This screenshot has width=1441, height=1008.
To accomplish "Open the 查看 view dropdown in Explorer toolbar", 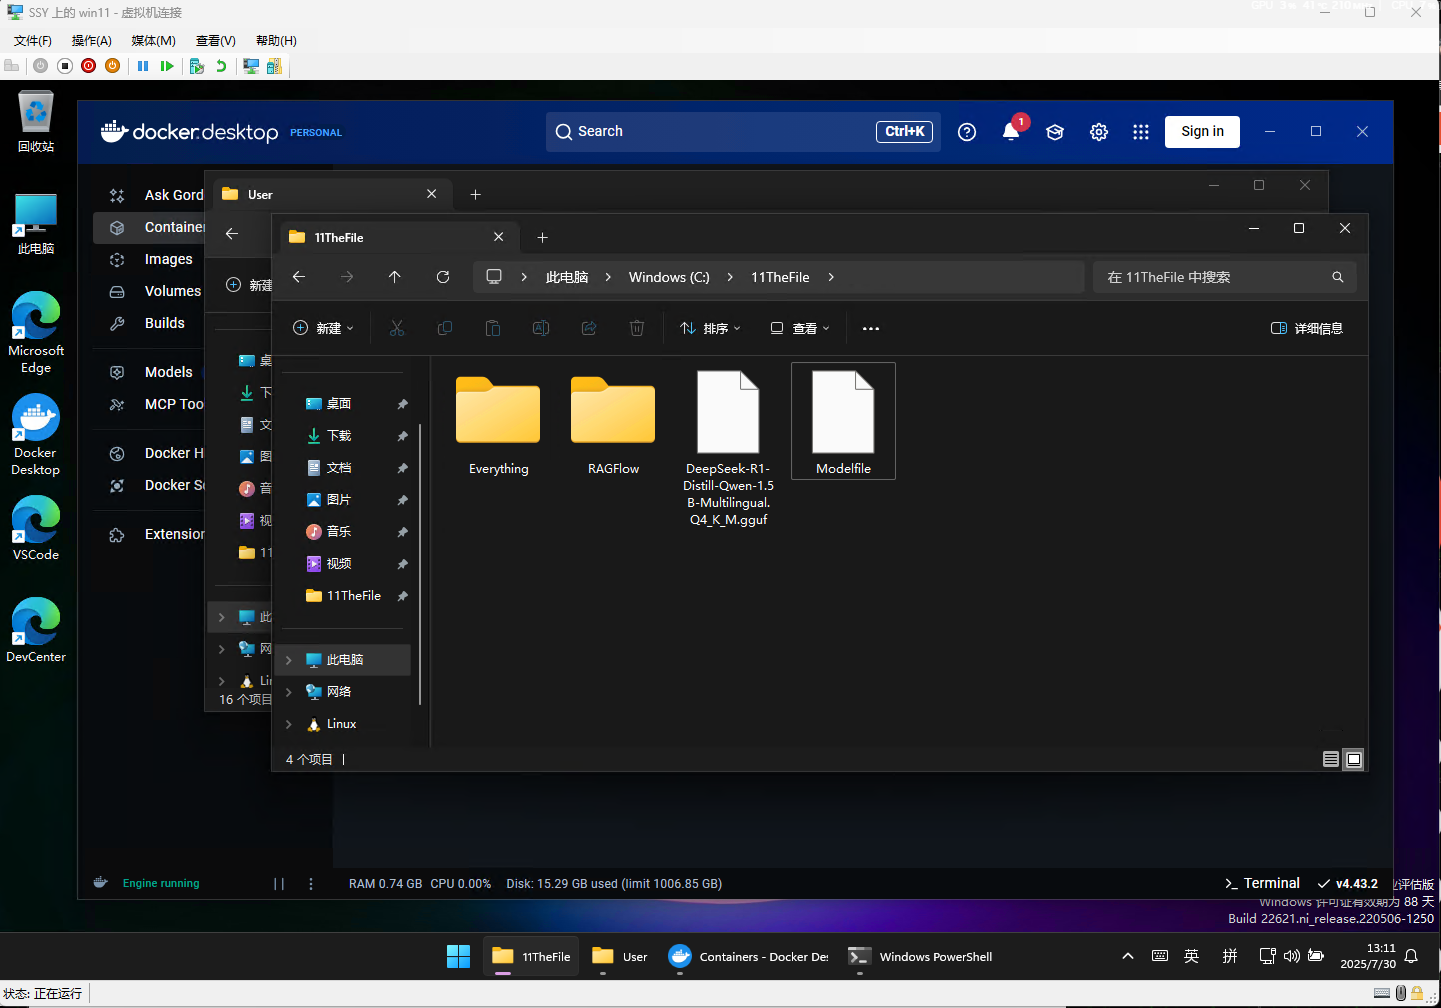I will (x=800, y=328).
